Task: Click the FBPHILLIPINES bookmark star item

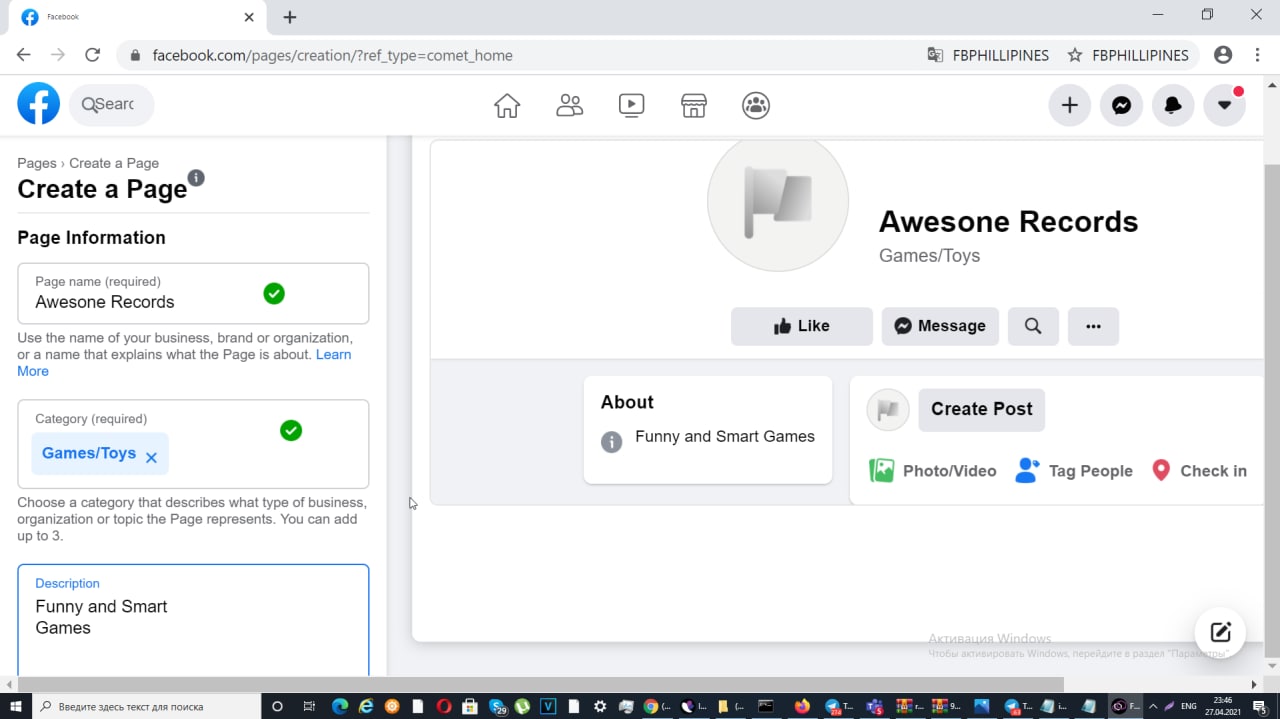Action: [x=1129, y=55]
